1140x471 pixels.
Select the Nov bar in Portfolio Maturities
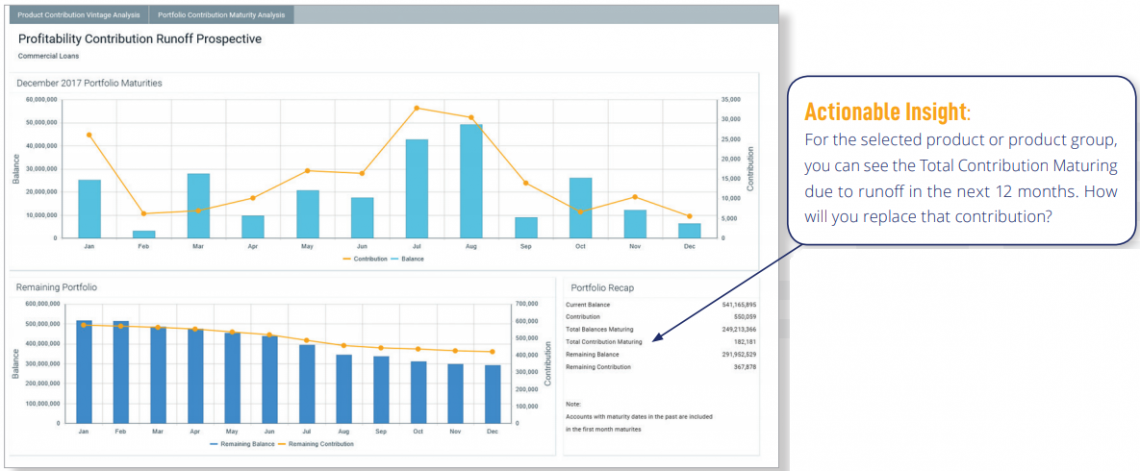pos(635,224)
